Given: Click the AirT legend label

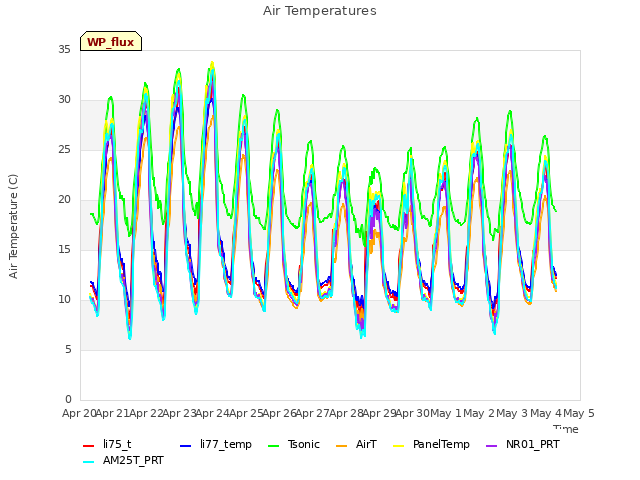Looking at the screenshot, I should point(366,444).
